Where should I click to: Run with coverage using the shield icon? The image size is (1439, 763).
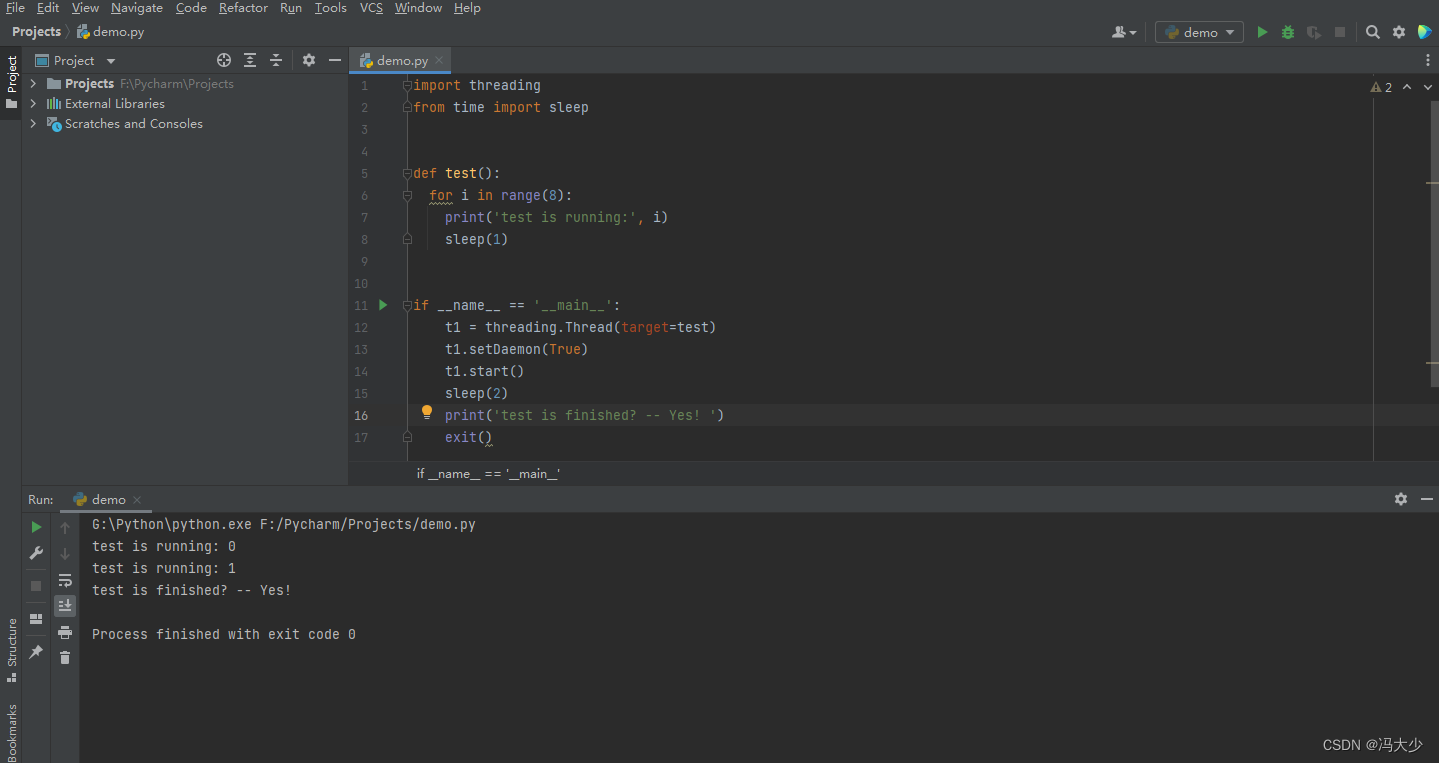[x=1314, y=32]
